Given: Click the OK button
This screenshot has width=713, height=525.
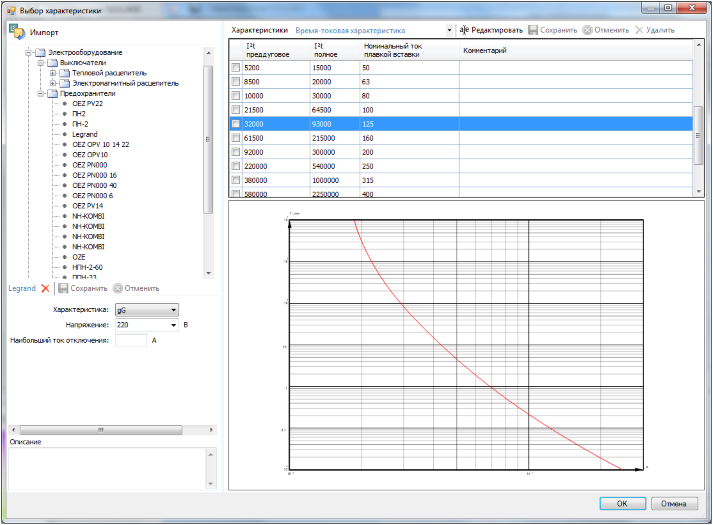Looking at the screenshot, I should click(623, 503).
